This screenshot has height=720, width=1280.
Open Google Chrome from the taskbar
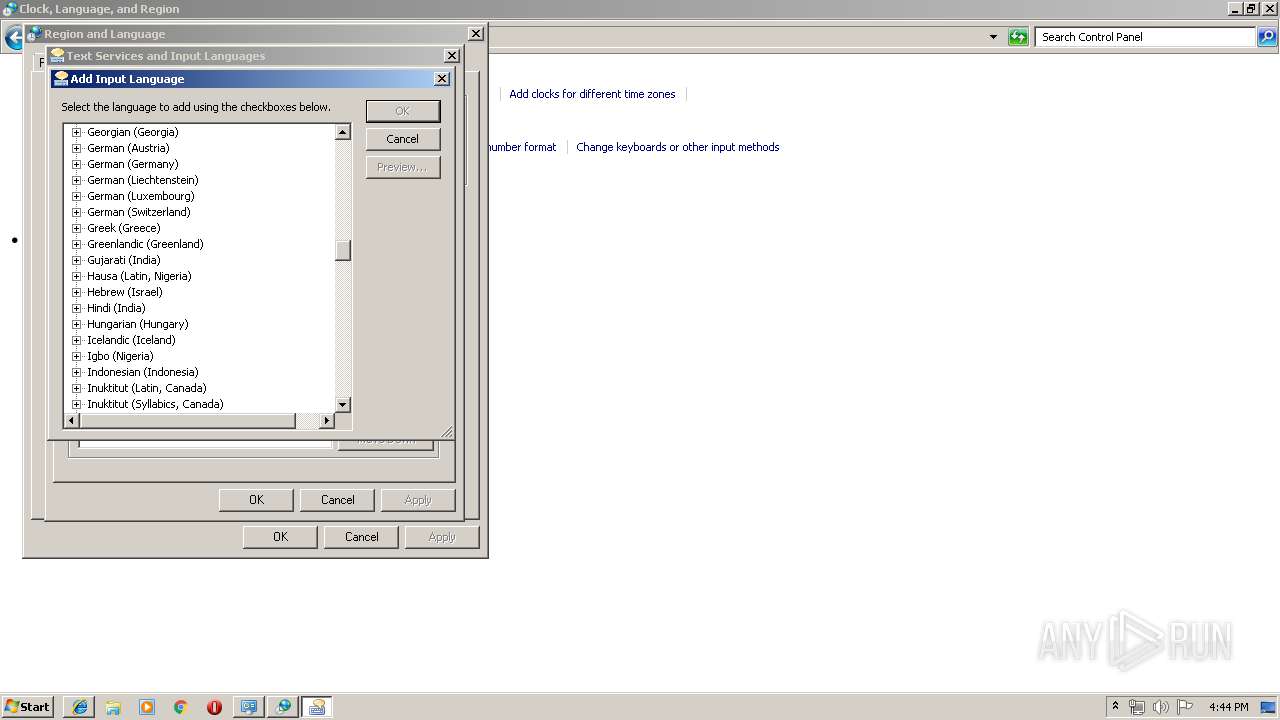click(x=181, y=707)
